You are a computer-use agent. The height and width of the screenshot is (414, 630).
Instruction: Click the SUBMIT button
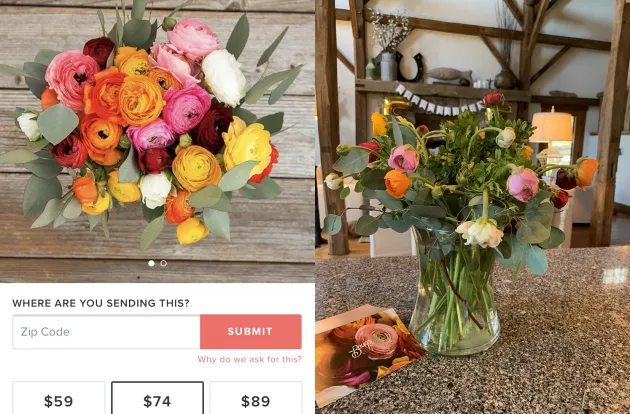coord(251,332)
